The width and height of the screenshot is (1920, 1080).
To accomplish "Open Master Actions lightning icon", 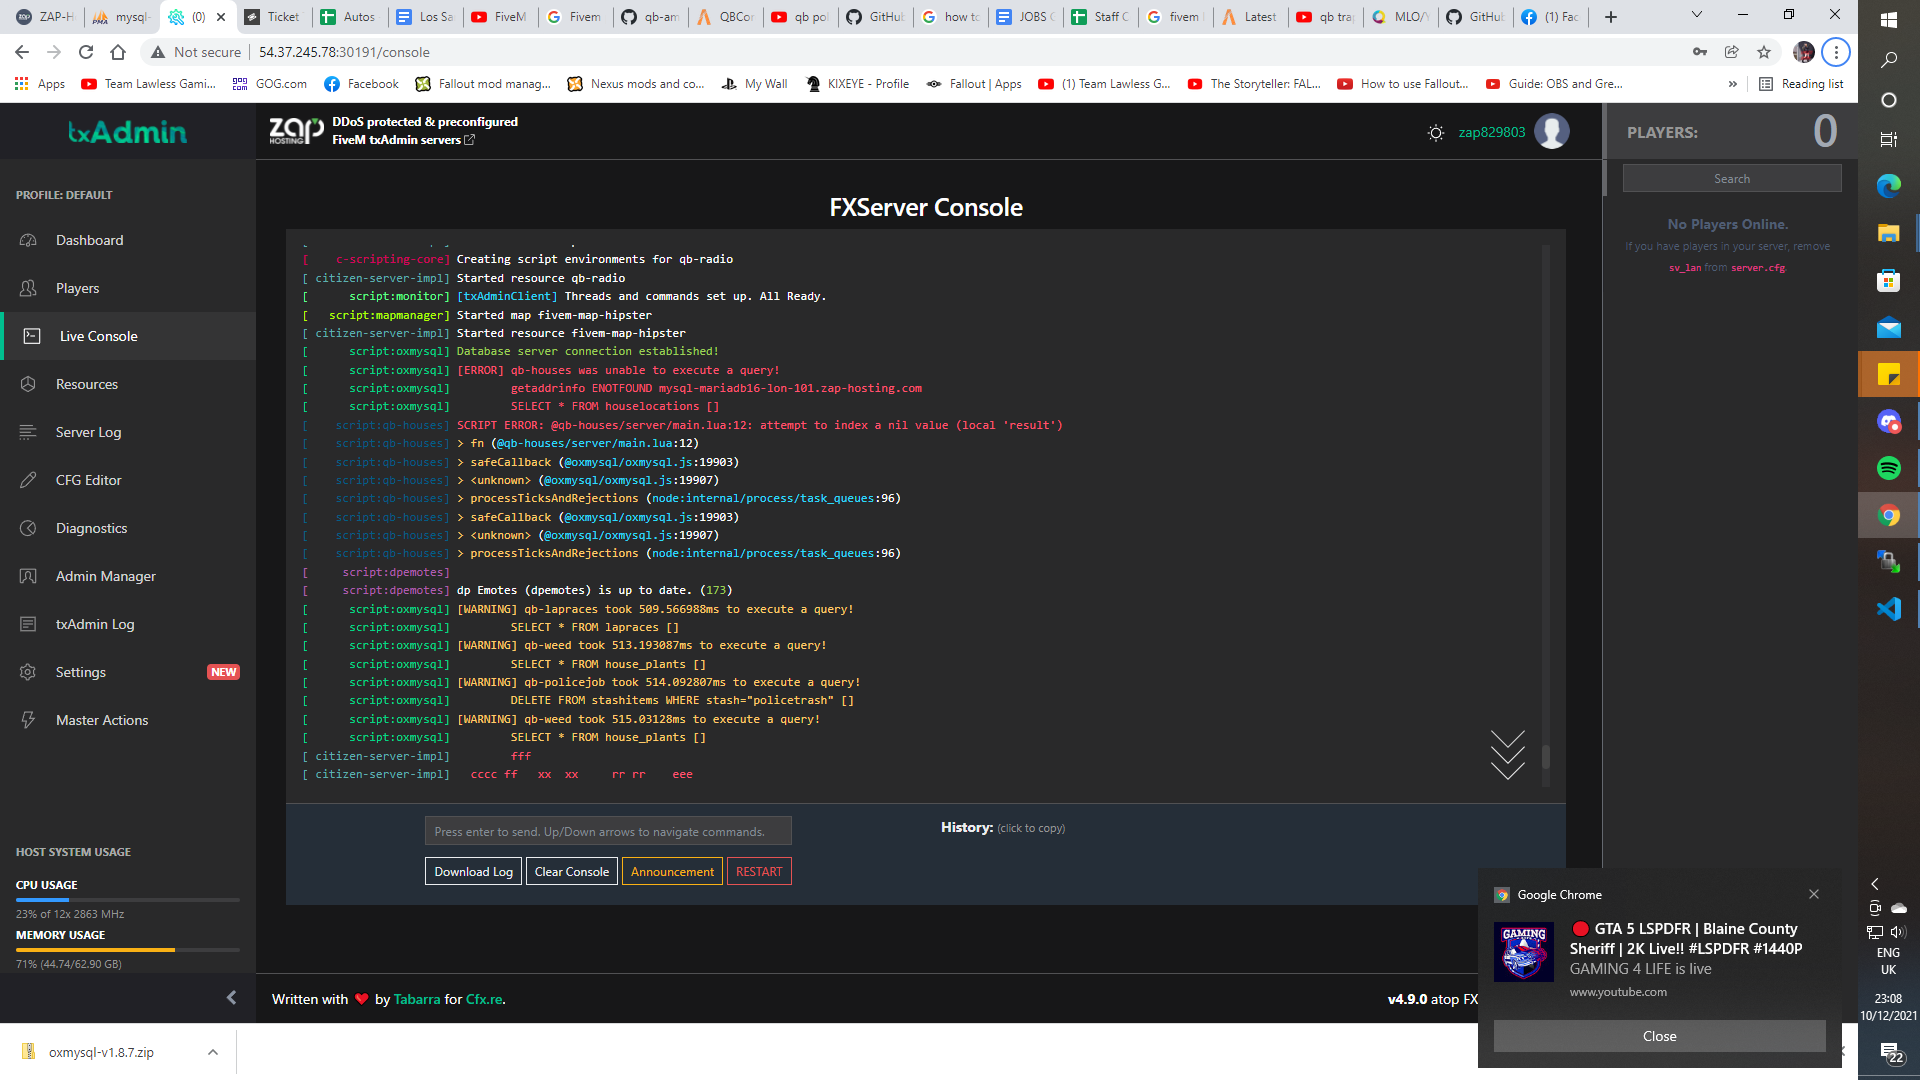I will click(28, 720).
